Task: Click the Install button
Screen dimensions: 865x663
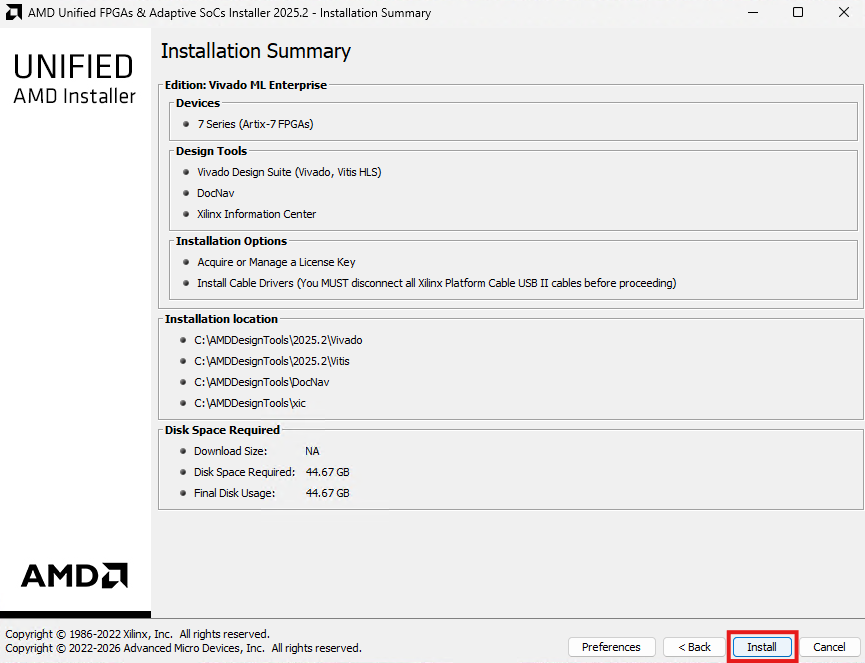Action: click(762, 647)
